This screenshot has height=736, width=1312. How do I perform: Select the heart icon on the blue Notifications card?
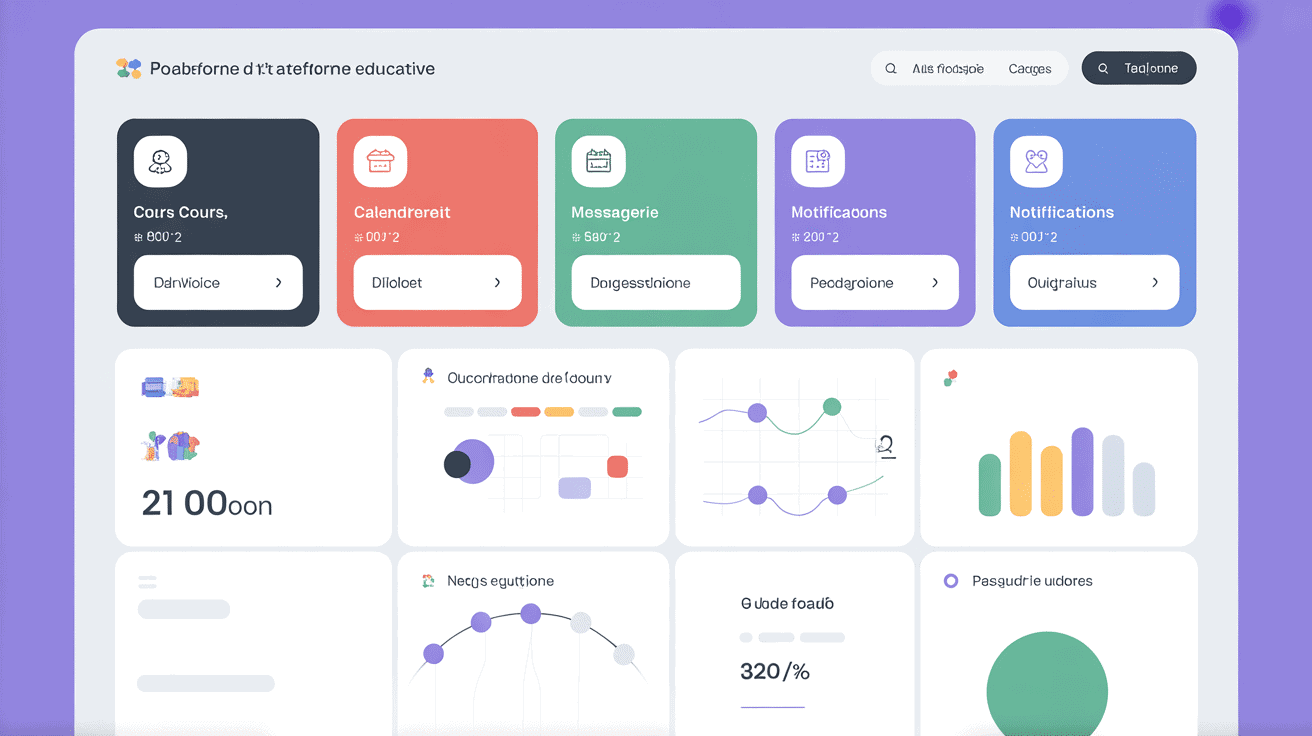(x=1036, y=161)
